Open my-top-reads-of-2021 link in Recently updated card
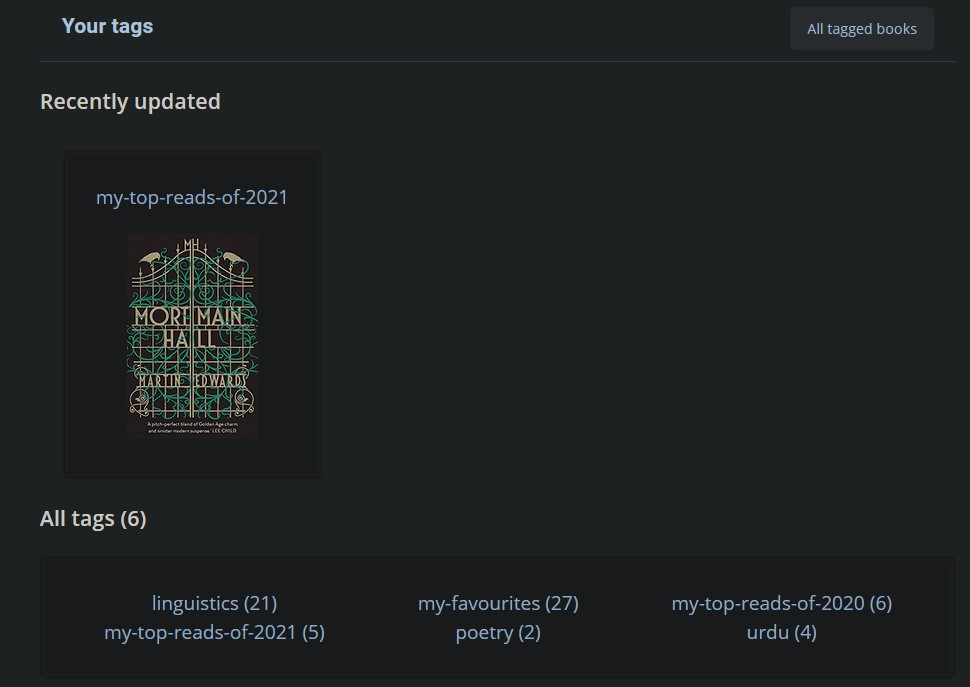 click(192, 197)
